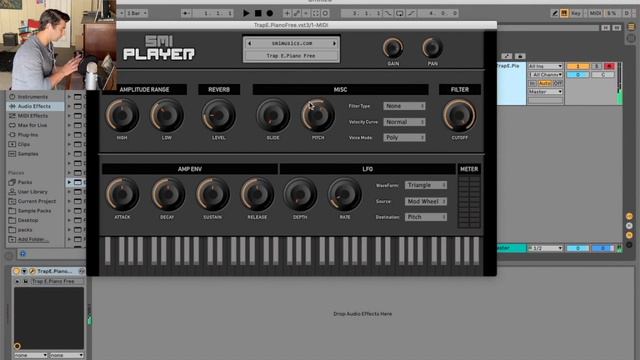Viewport: 640px width, 360px height.
Task: Select Clips in the browser categories
Action: click(x=24, y=144)
